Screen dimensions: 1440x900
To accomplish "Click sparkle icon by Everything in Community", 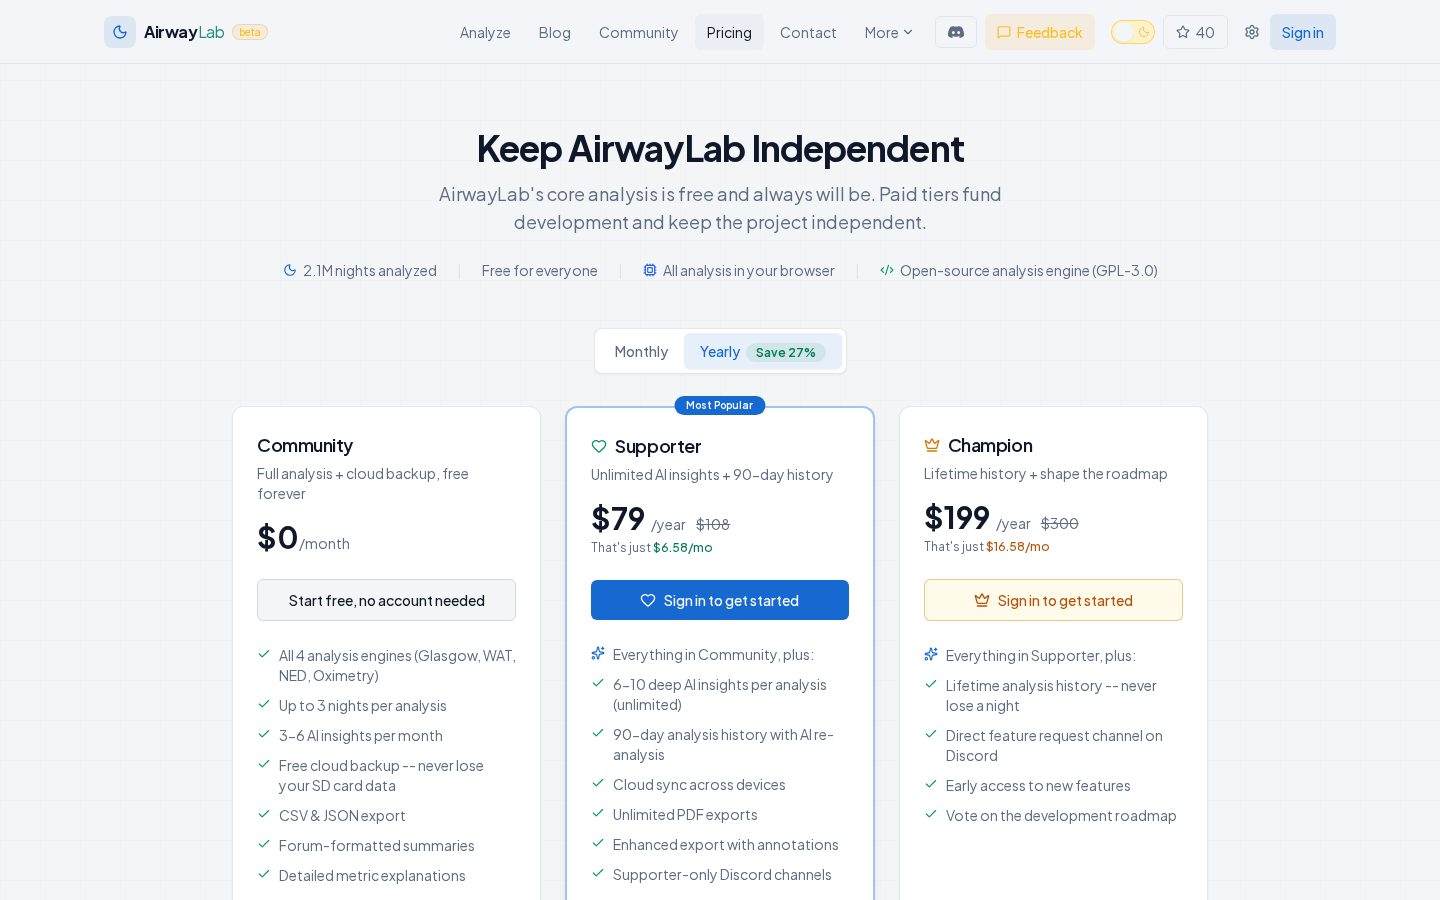I will point(598,654).
